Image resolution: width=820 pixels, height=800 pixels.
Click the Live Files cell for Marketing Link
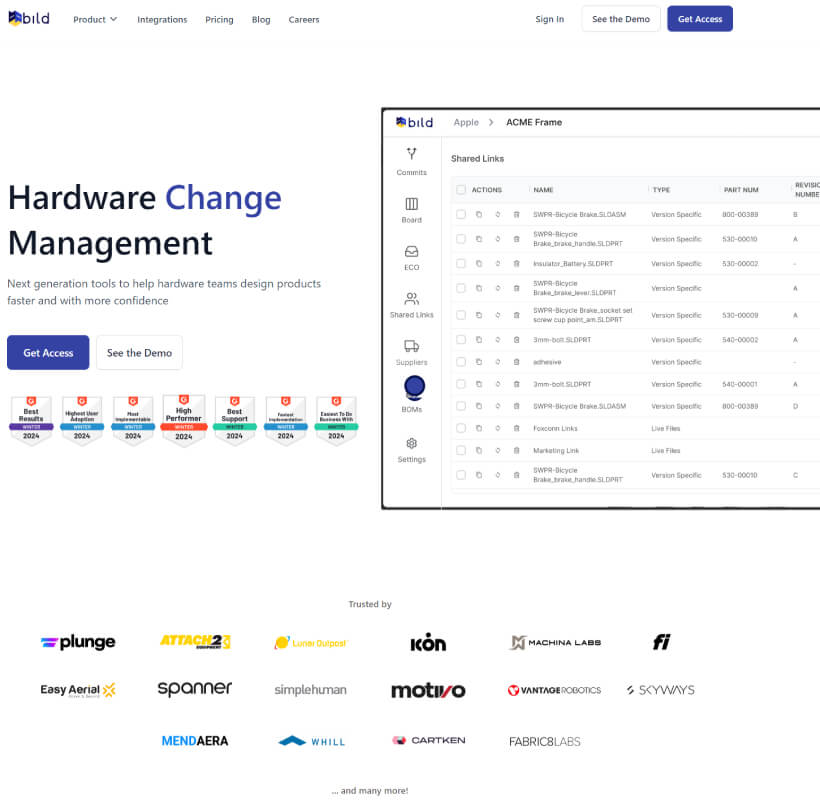pos(666,450)
